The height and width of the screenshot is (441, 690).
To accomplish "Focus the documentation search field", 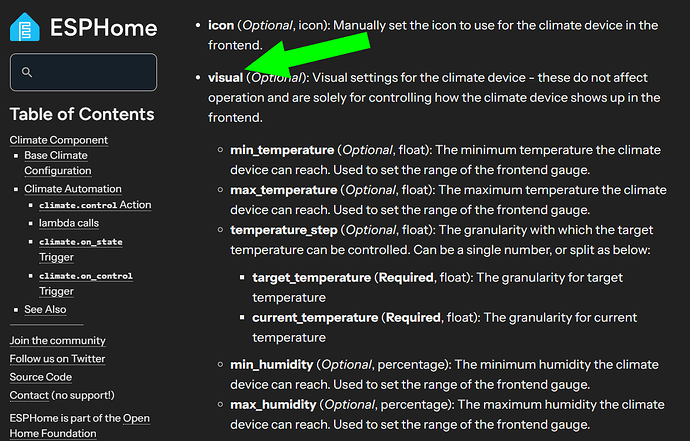I will tap(83, 72).
